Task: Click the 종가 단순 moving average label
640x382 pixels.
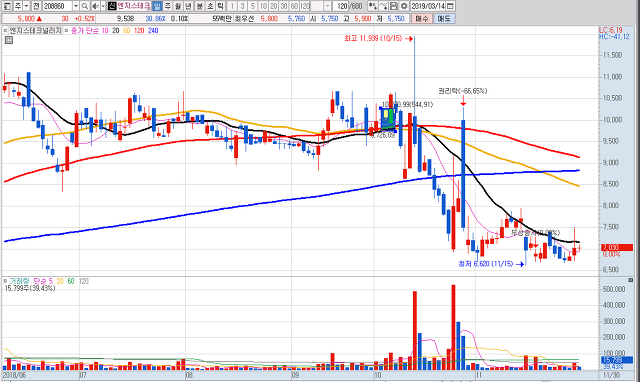Action: [x=85, y=31]
